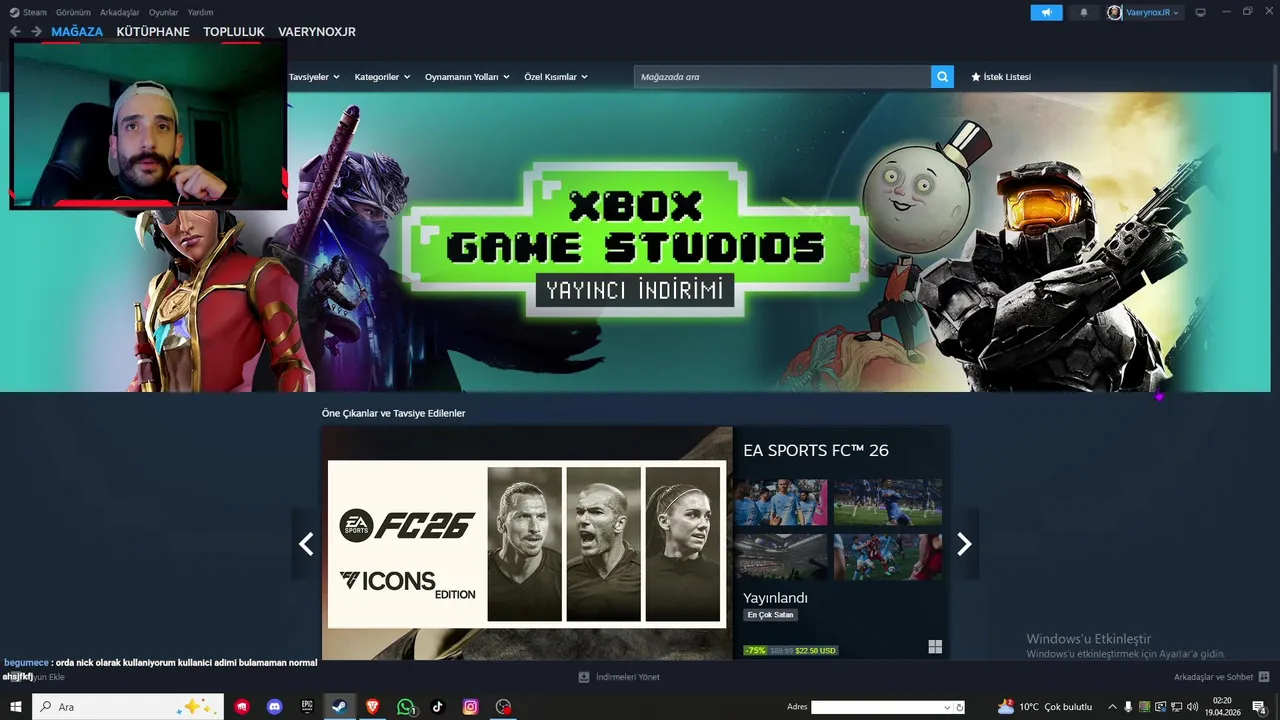1280x720 pixels.
Task: Open the Steam menu
Action: click(35, 12)
